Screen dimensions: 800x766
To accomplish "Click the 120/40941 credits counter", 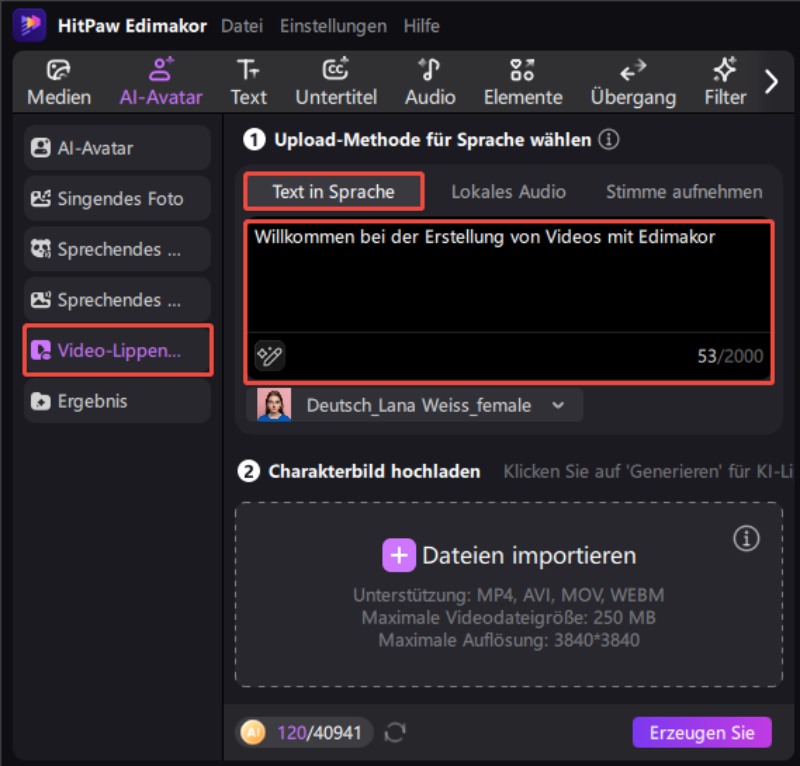I will [319, 733].
